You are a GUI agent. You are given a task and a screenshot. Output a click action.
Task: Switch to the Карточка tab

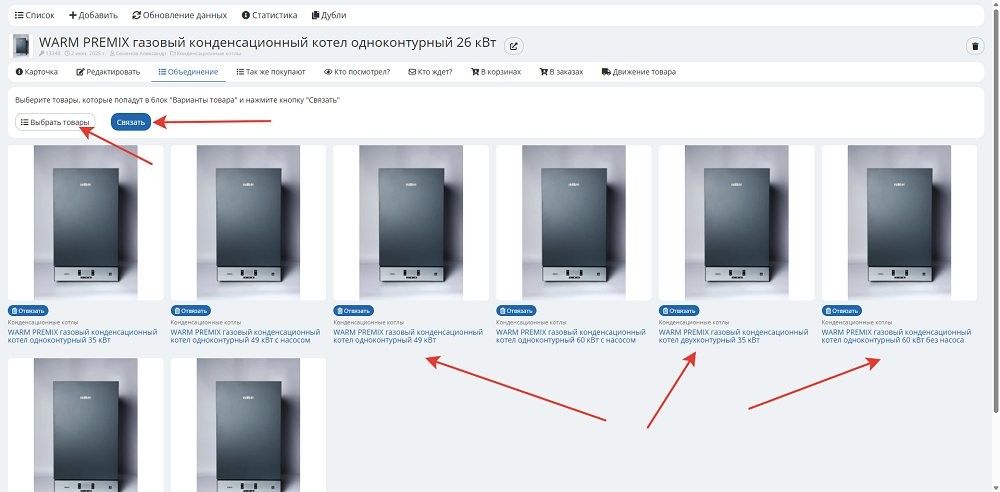[36, 72]
